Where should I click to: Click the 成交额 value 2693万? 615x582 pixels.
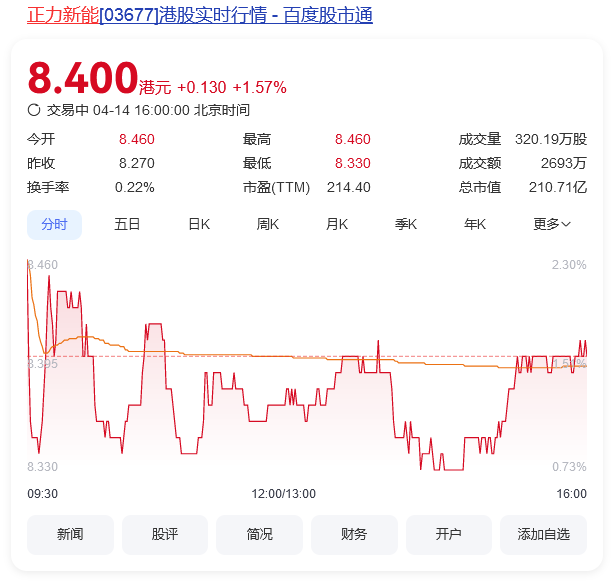click(564, 163)
